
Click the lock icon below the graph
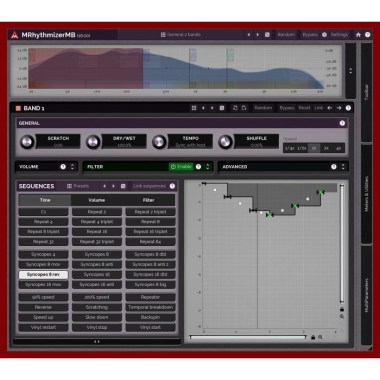click(313, 337)
